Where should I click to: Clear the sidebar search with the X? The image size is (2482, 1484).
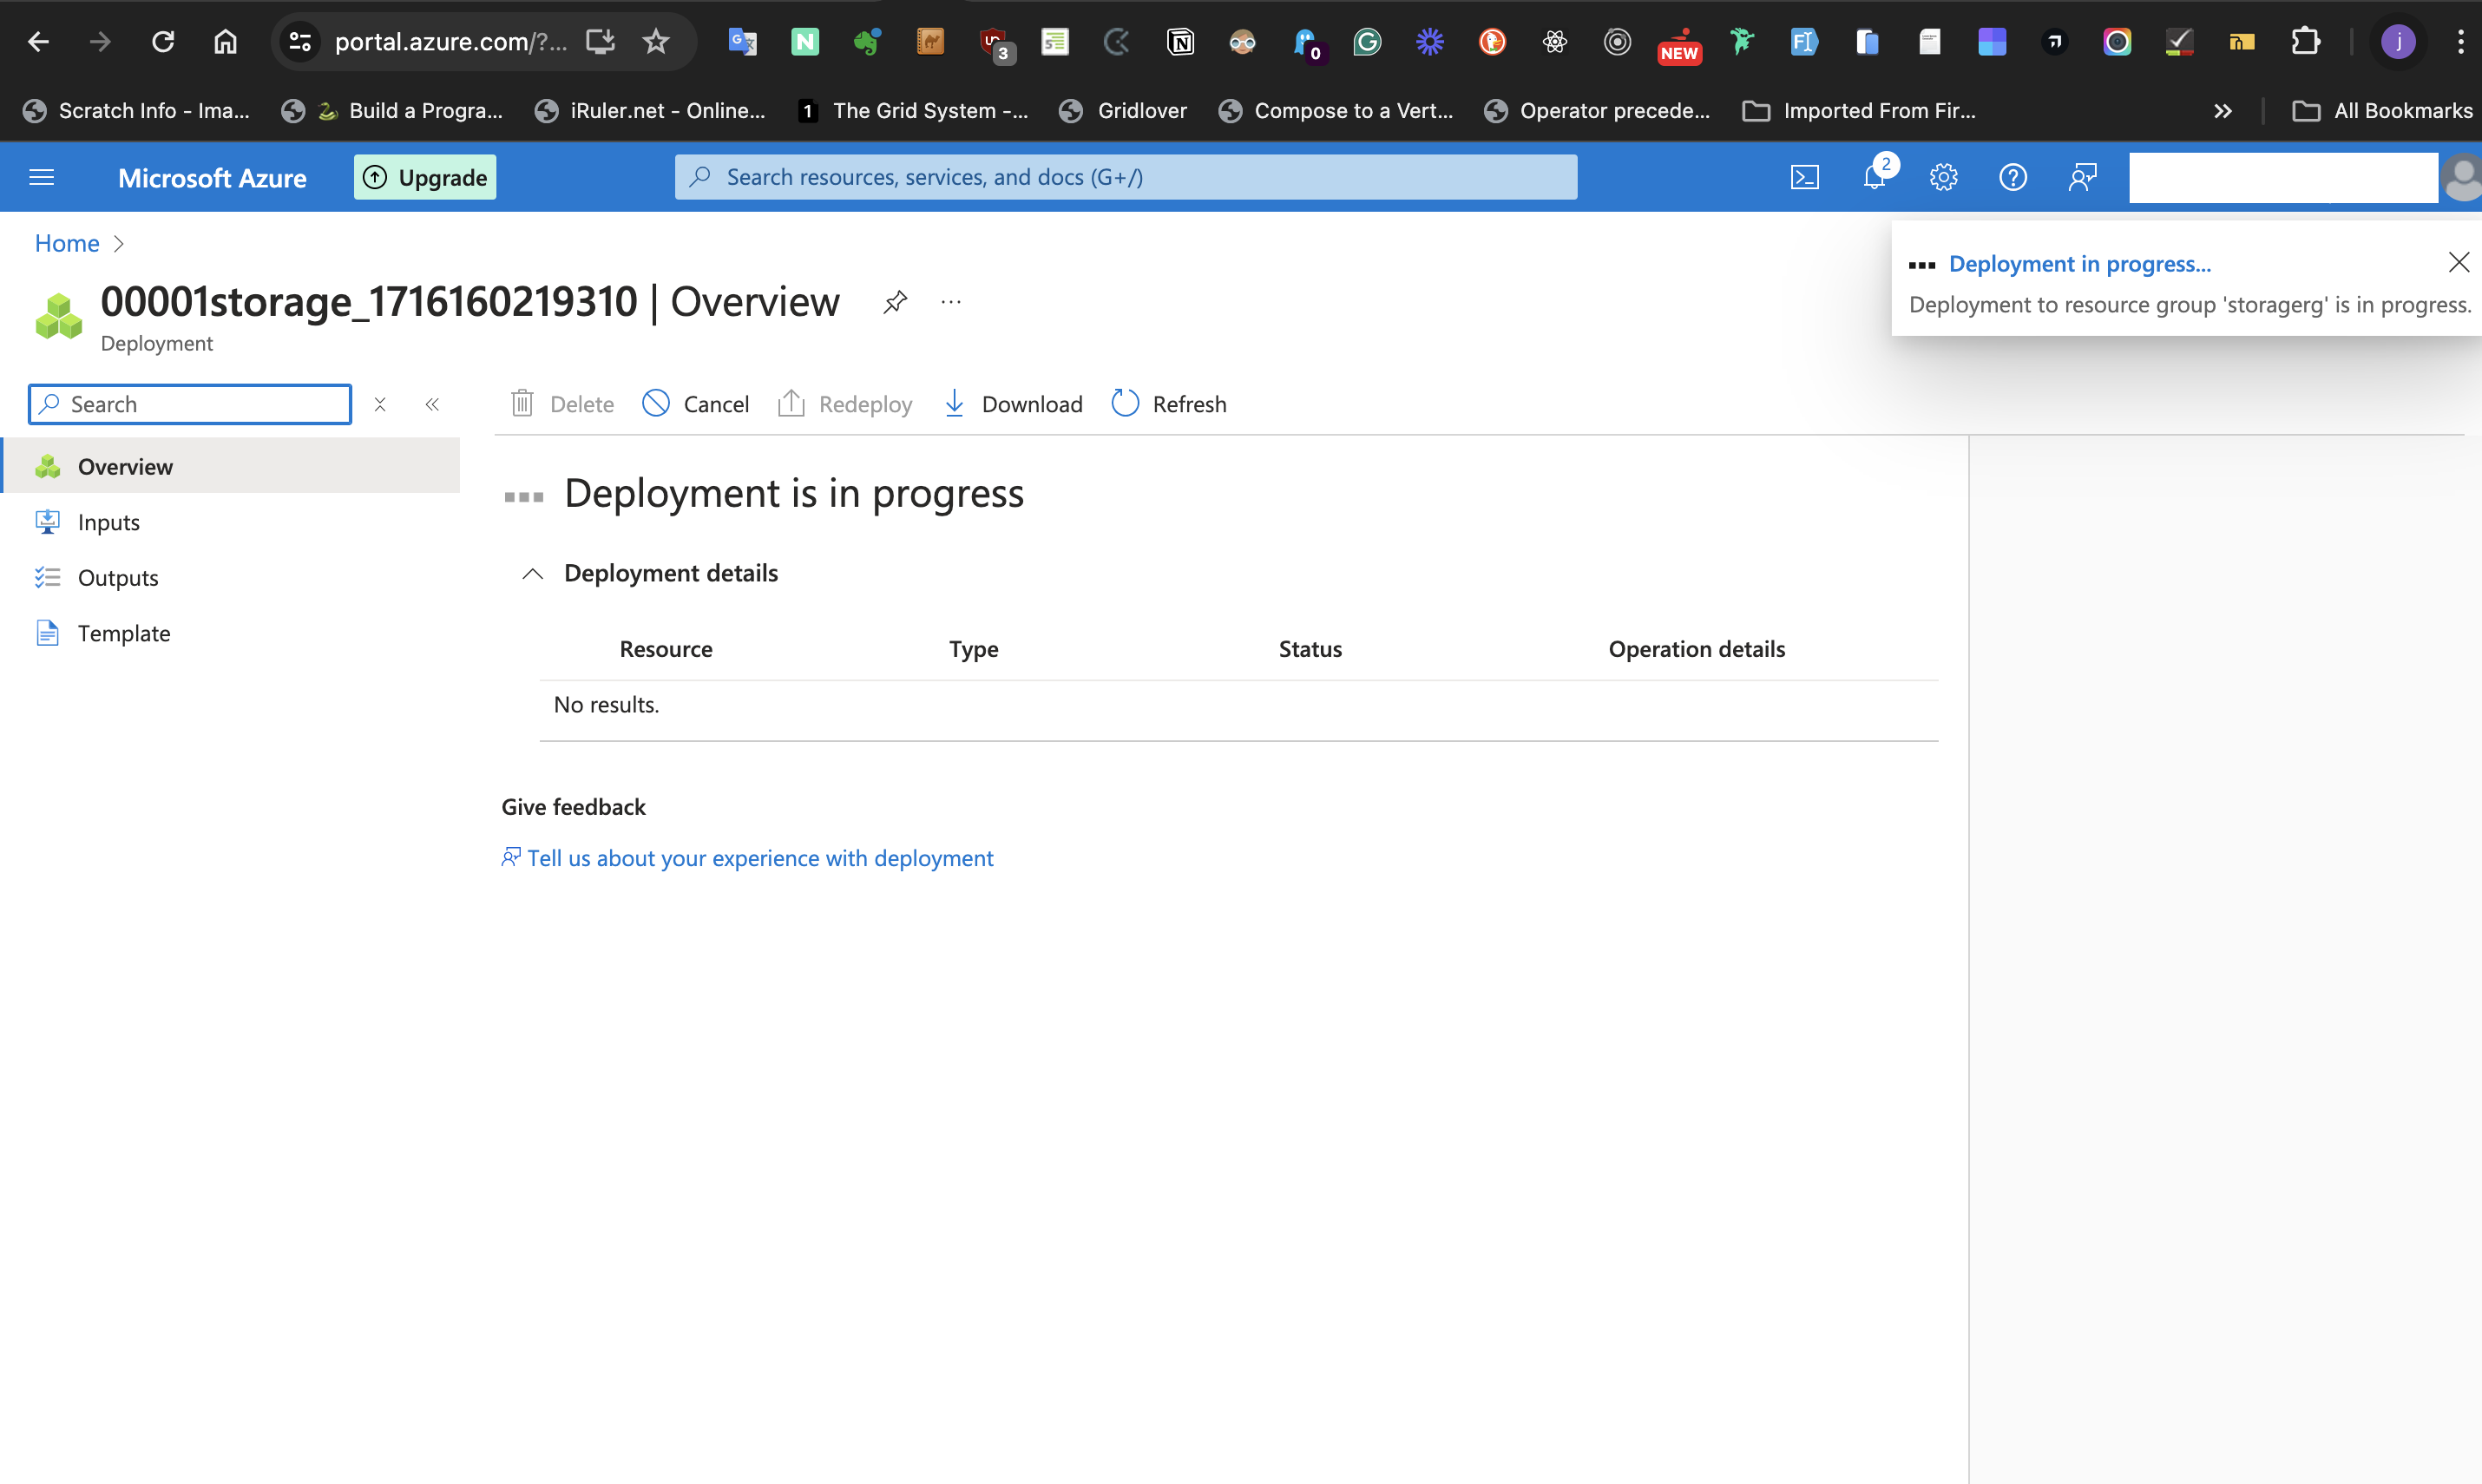click(x=380, y=404)
